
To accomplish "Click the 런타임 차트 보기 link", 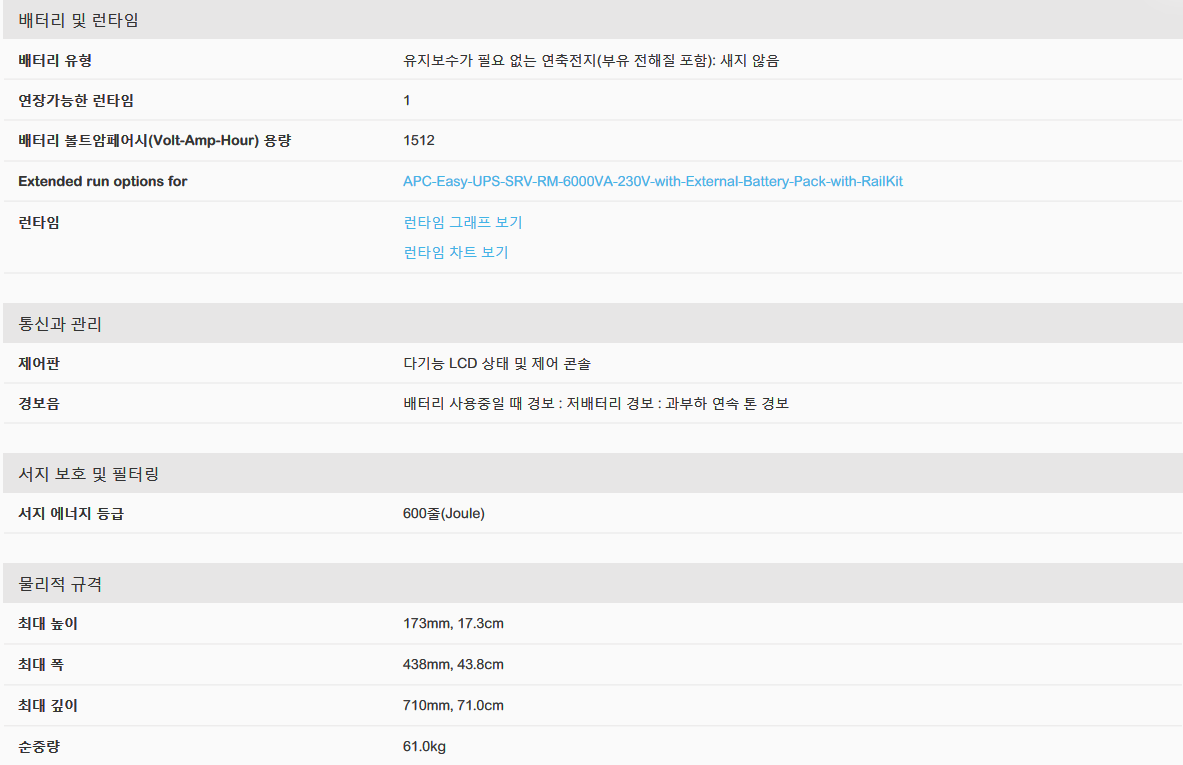I will [x=455, y=252].
